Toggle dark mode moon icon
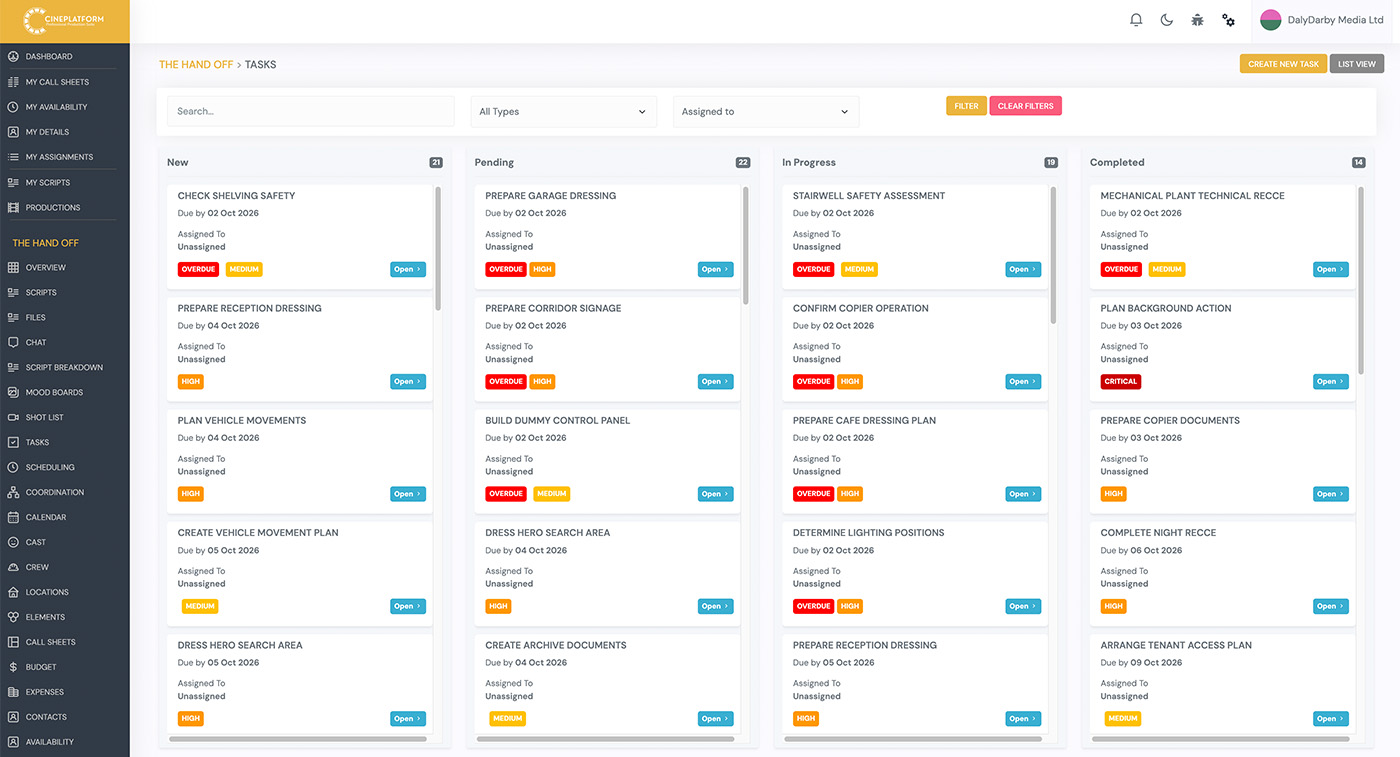Screen dimensions: 1400x757 click(1167, 20)
